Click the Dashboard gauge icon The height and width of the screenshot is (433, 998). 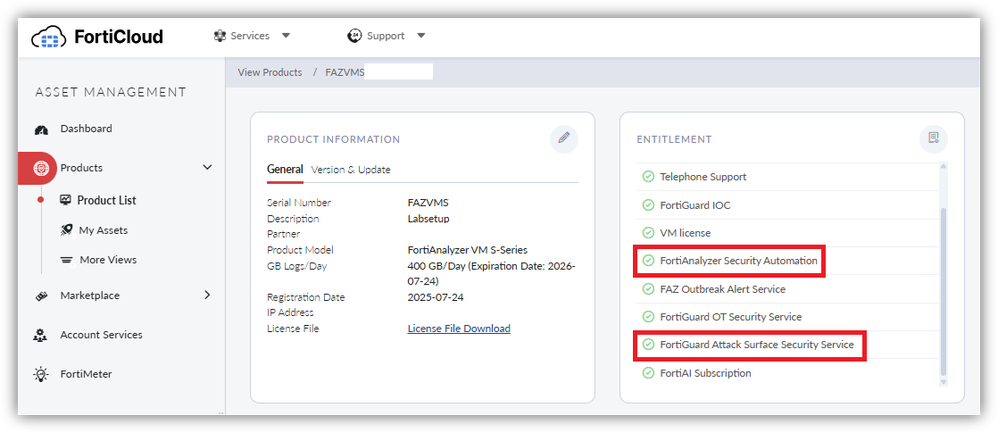point(41,129)
